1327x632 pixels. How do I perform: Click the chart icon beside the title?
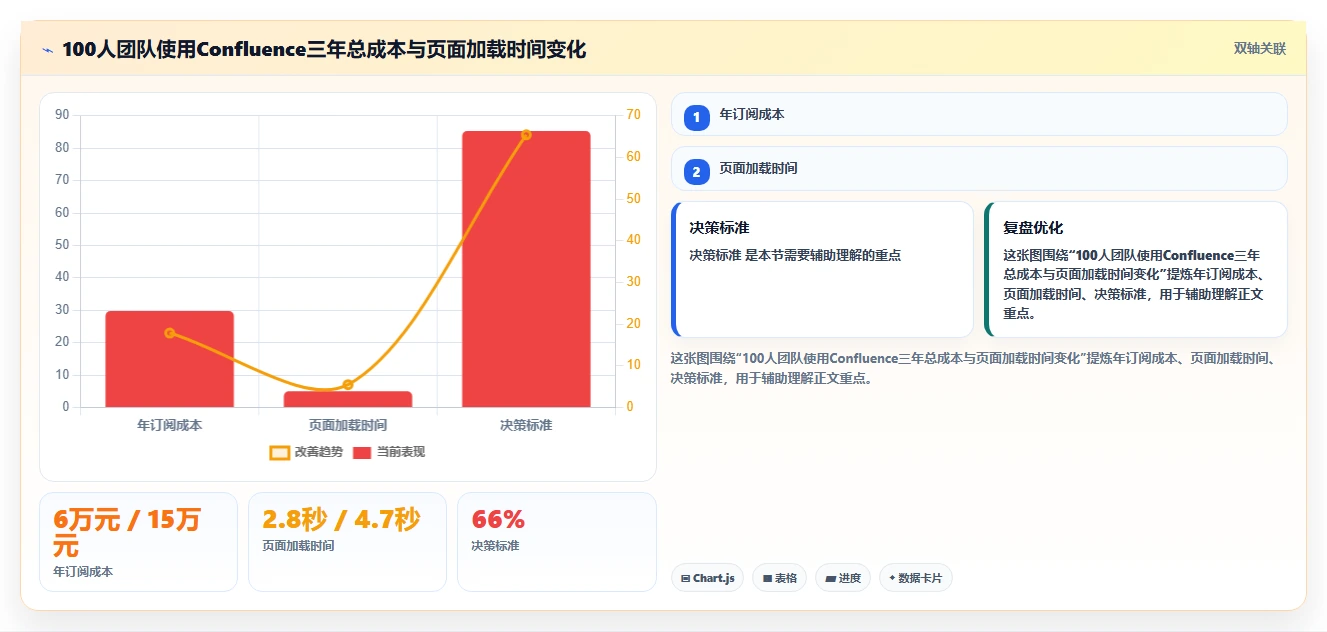point(47,50)
